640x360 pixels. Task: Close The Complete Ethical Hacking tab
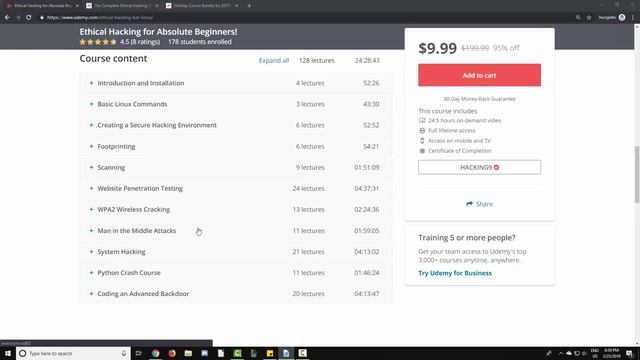pyautogui.click(x=157, y=6)
